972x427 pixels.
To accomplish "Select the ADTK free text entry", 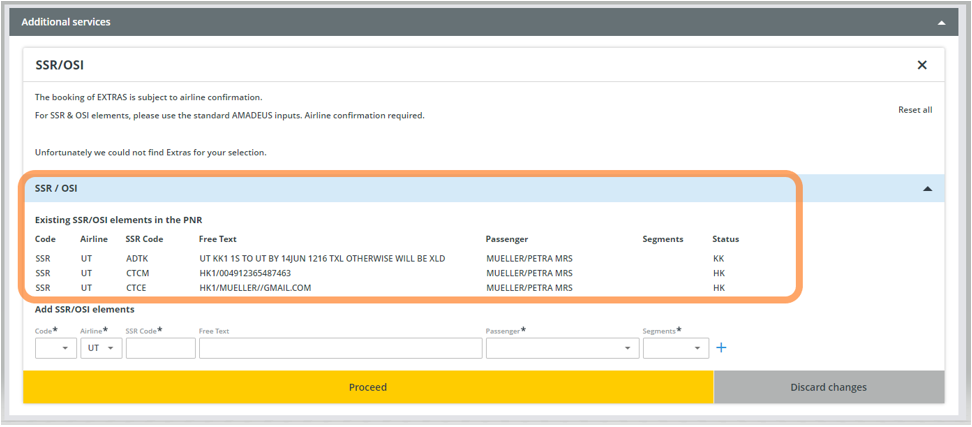I will pyautogui.click(x=322, y=259).
